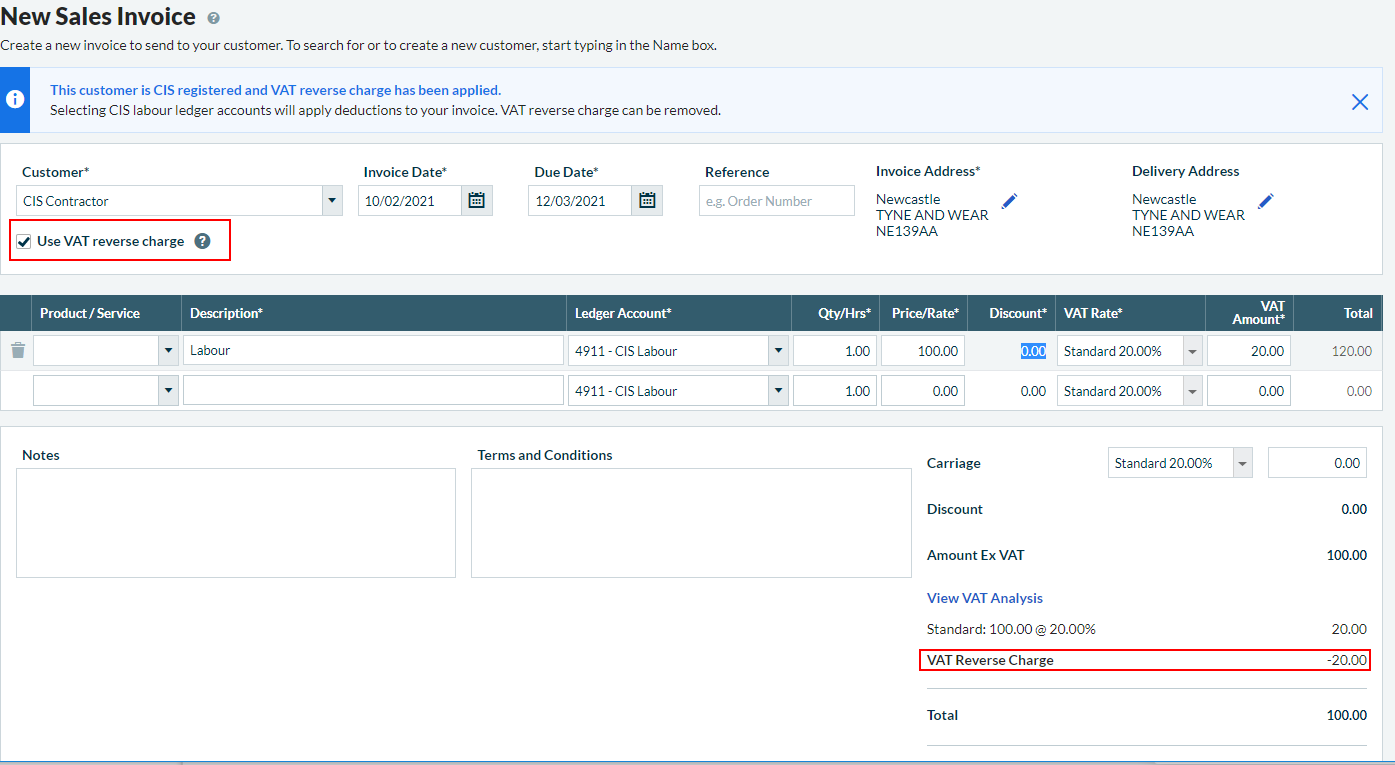Open Product / Service dropdown on second row
The height and width of the screenshot is (765, 1395).
pyautogui.click(x=168, y=391)
